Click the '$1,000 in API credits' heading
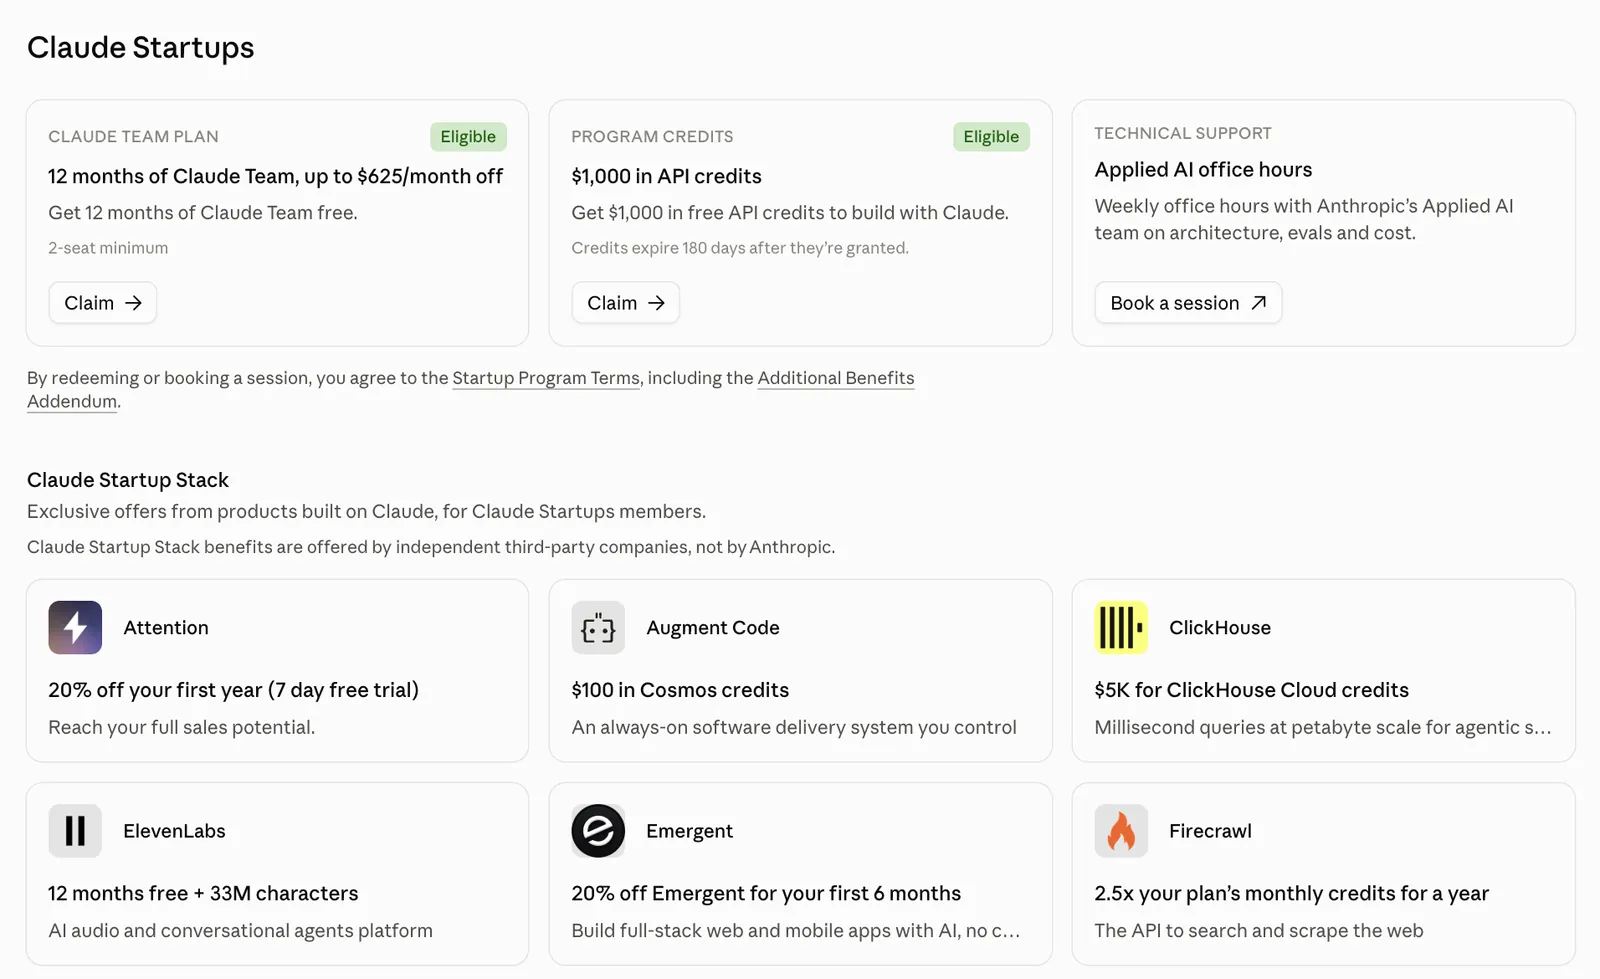This screenshot has height=979, width=1600. click(x=666, y=176)
